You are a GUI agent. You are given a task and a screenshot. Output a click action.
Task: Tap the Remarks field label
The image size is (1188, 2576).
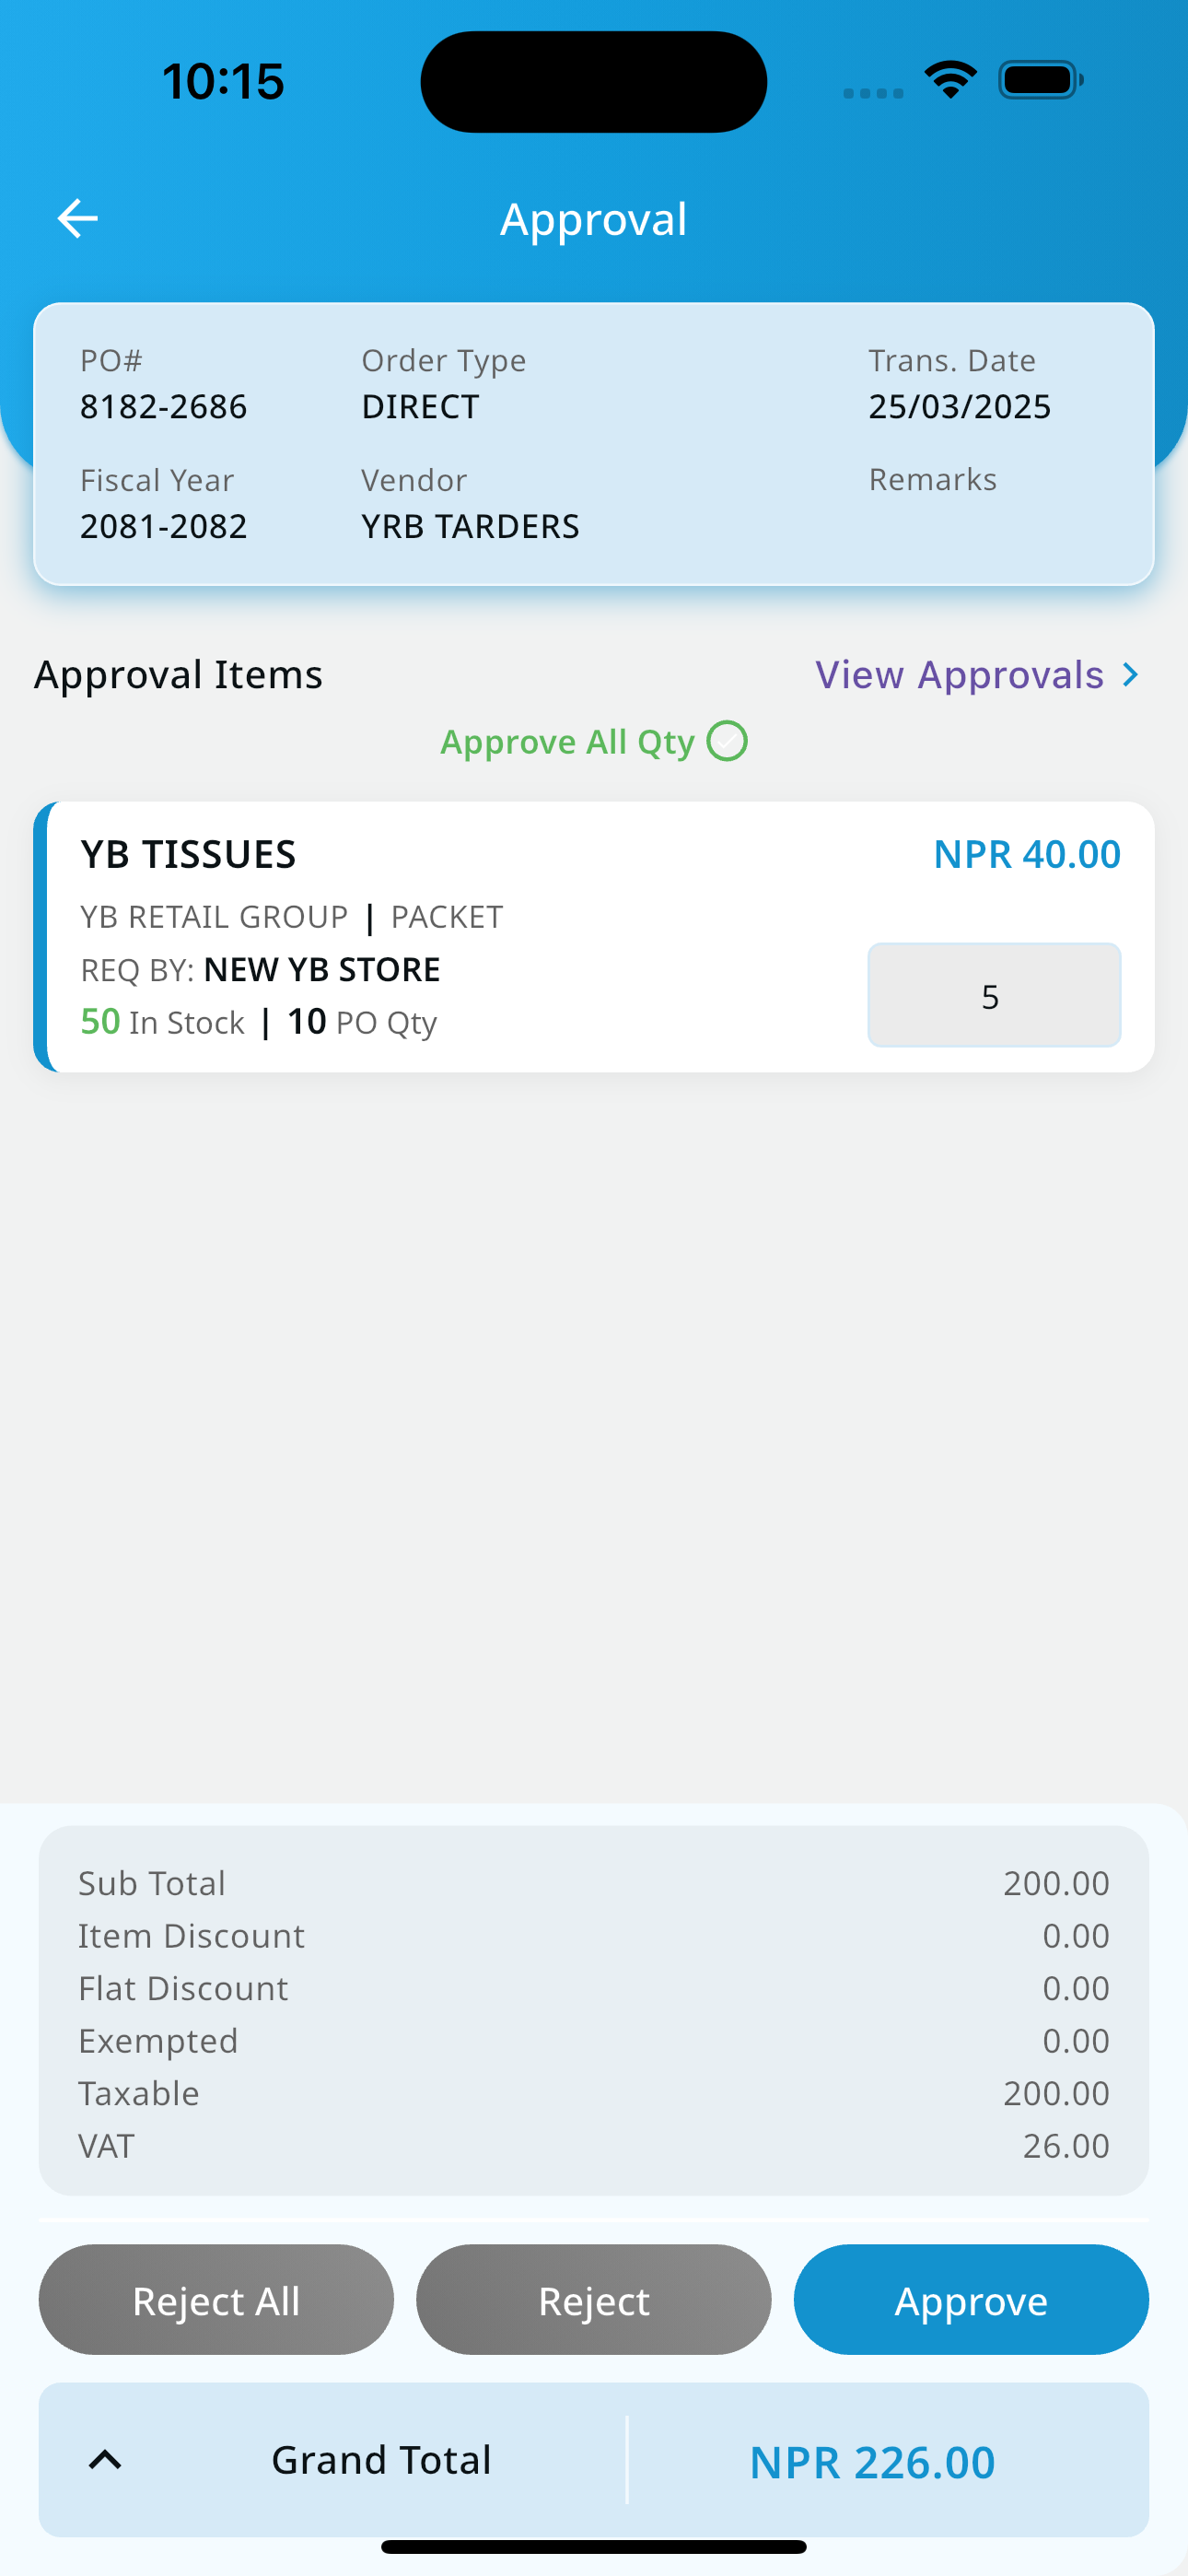click(932, 479)
